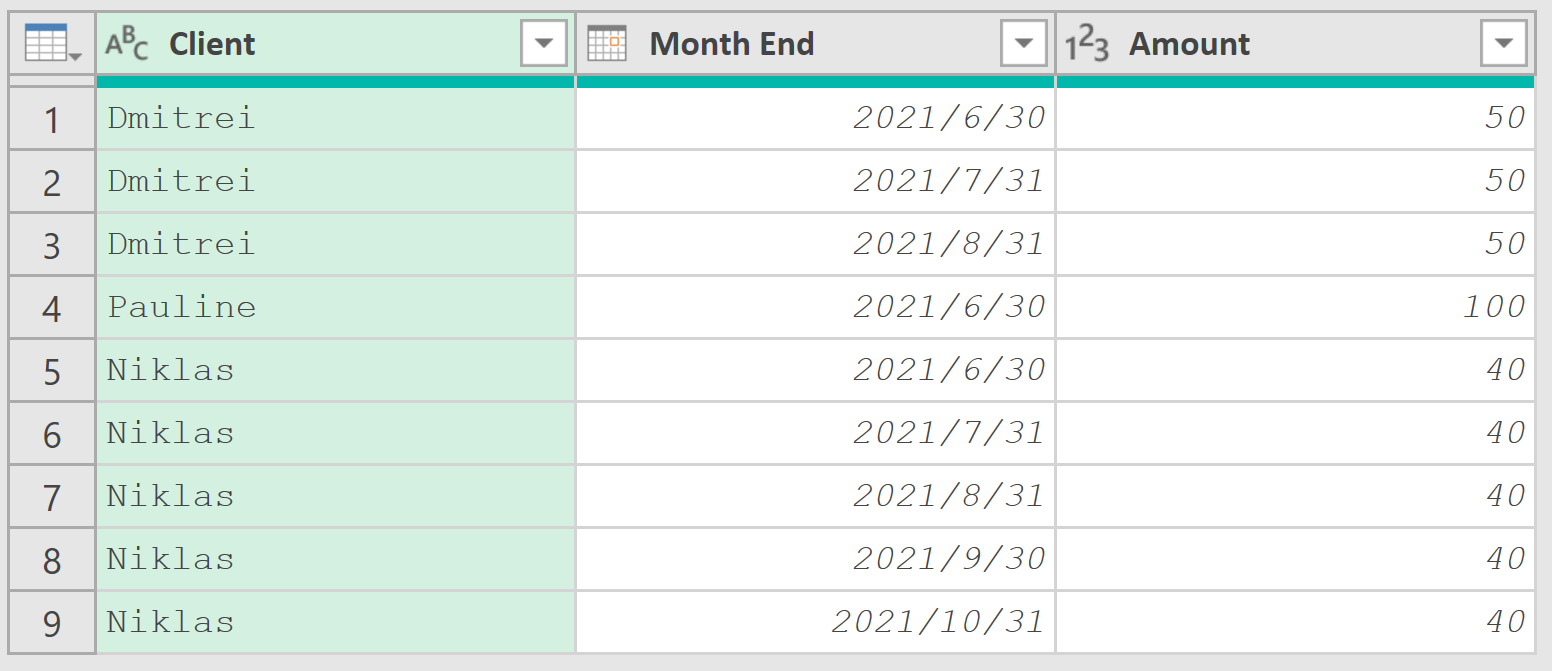This screenshot has height=671, width=1552.
Task: Open the table options icon in corner
Action: [x=53, y=44]
